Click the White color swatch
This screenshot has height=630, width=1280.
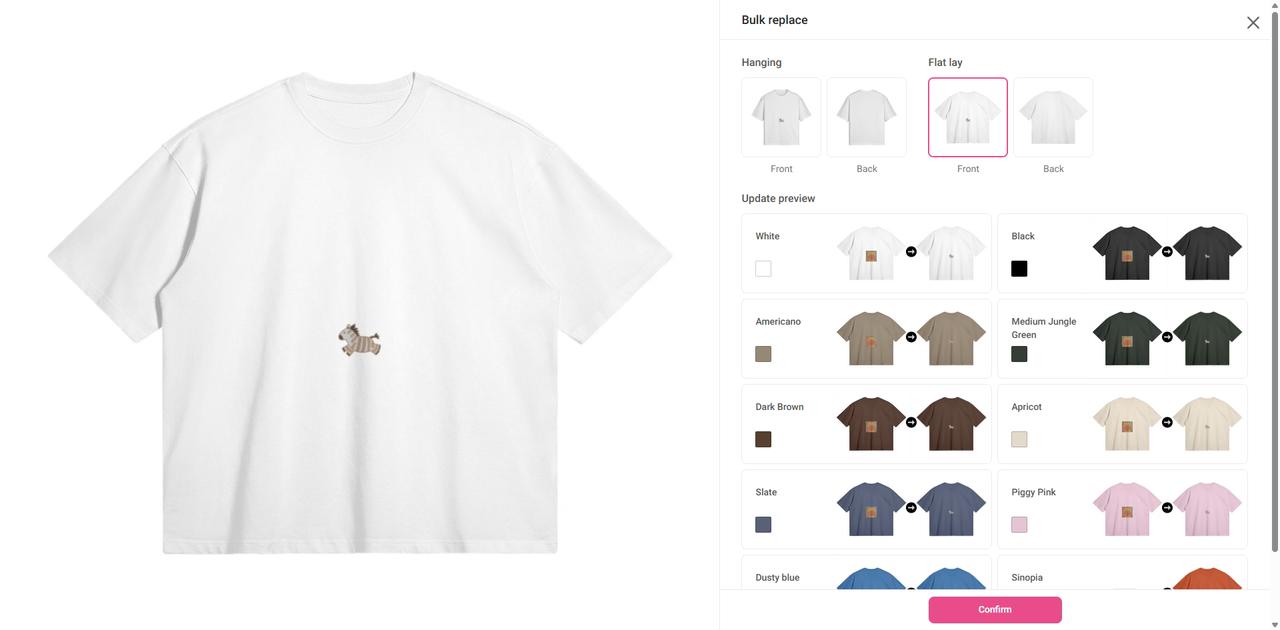click(x=763, y=268)
